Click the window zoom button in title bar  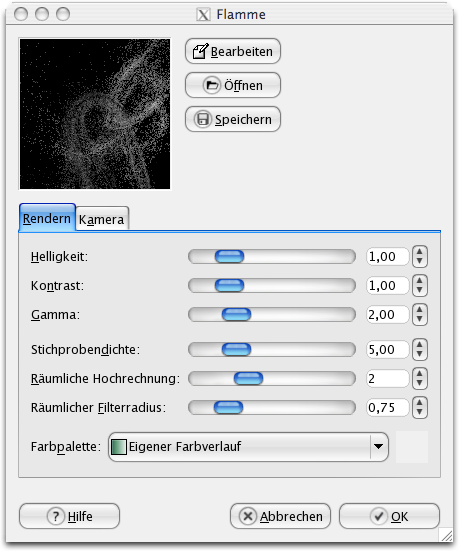pos(63,14)
